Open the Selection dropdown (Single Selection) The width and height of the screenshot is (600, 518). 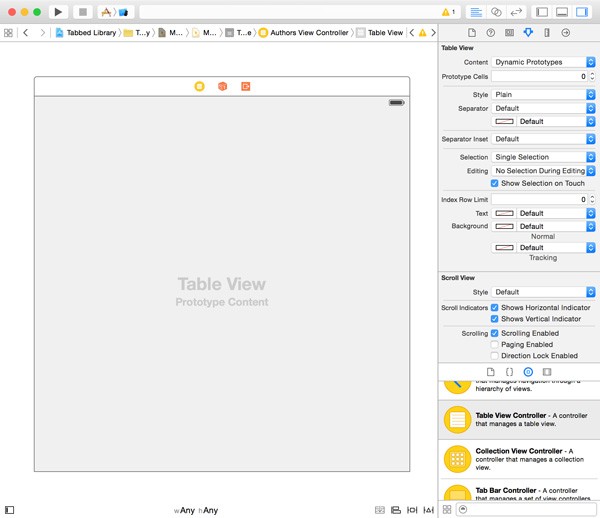[x=543, y=157]
